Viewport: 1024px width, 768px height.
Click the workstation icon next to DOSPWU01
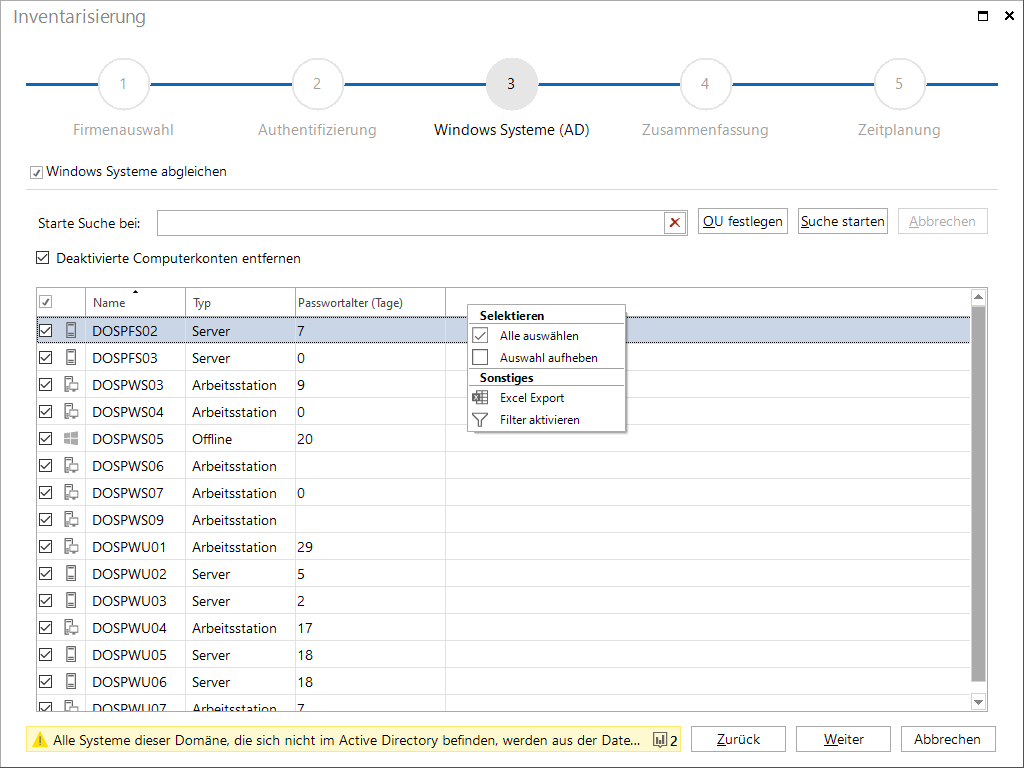tap(71, 547)
